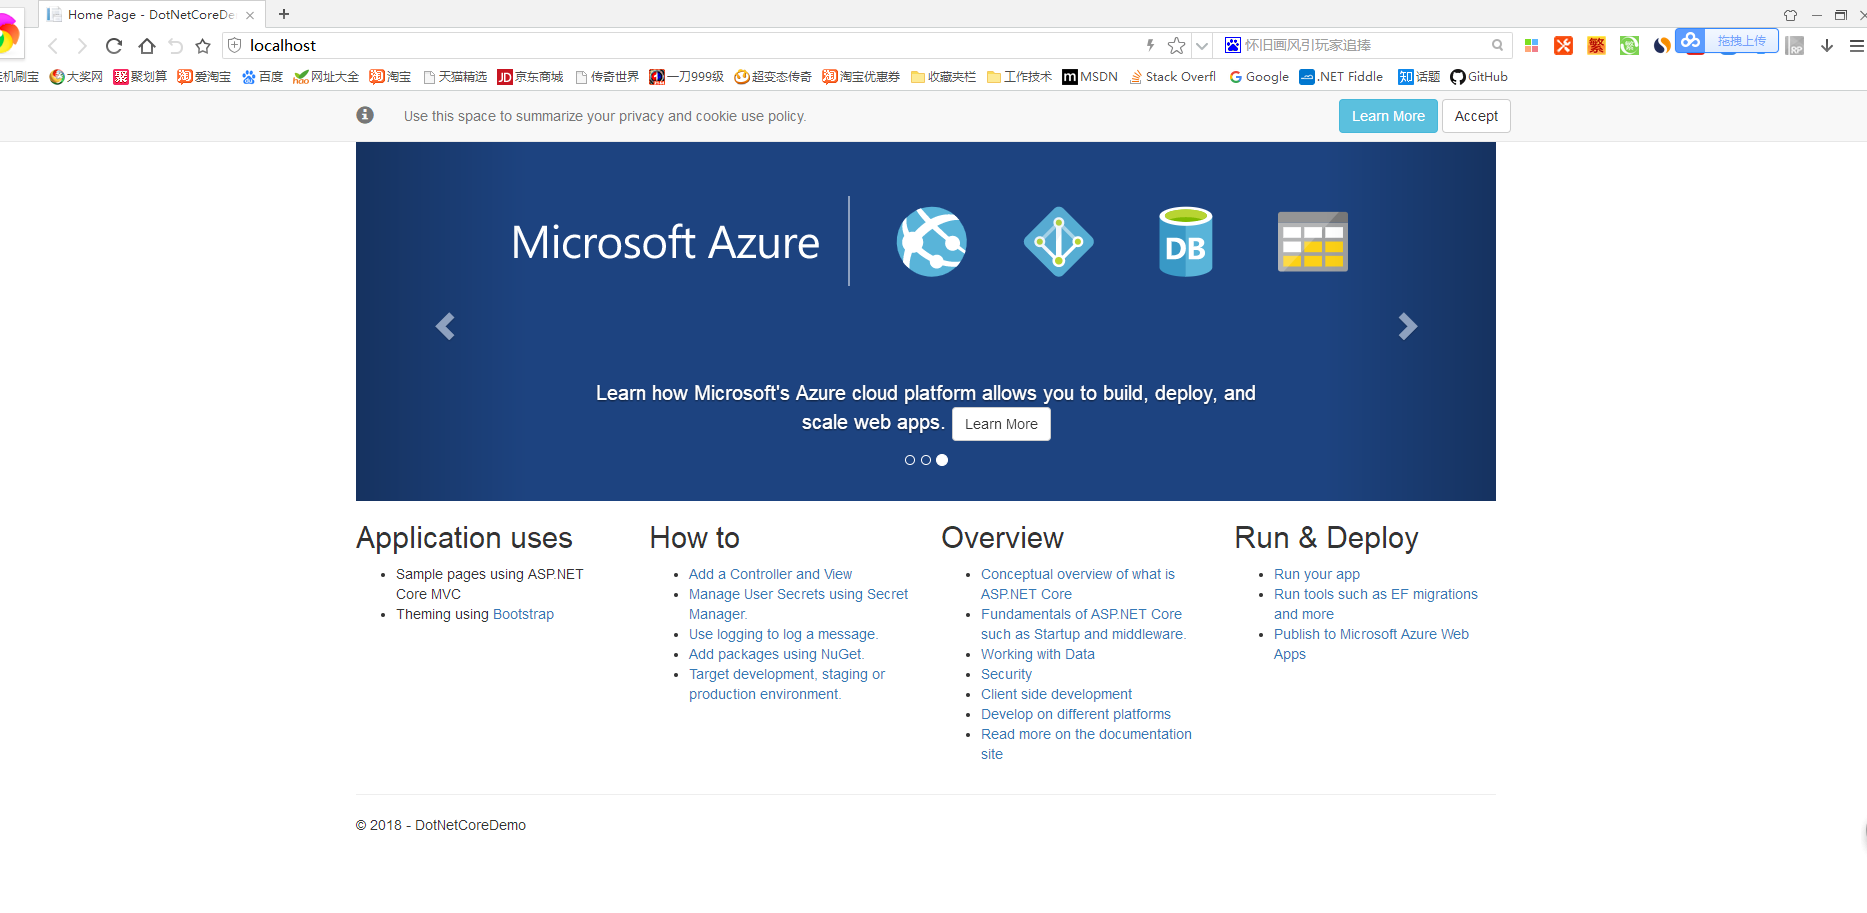Open the browser hamburger menu
Viewport: 1867px width, 913px height.
tap(1856, 46)
